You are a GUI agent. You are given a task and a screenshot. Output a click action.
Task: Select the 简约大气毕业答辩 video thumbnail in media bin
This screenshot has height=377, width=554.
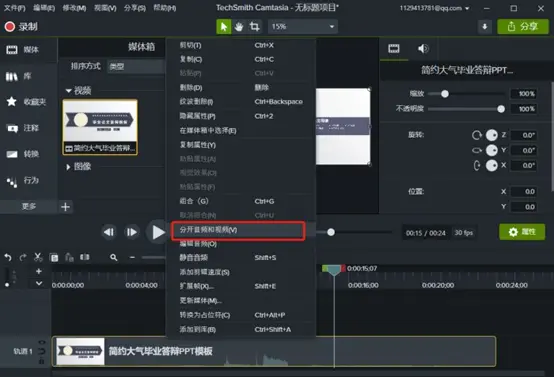tap(100, 127)
